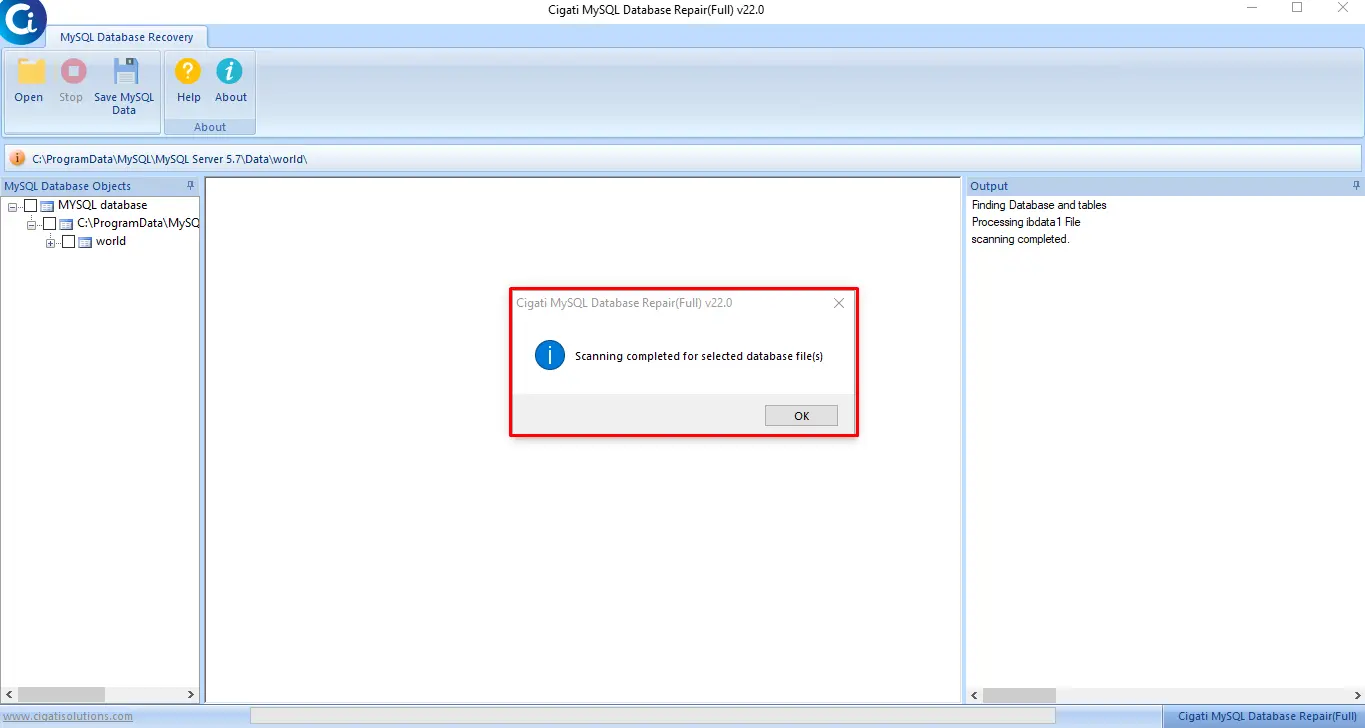
Task: Click the 'About' ribbon group label
Action: coord(210,127)
